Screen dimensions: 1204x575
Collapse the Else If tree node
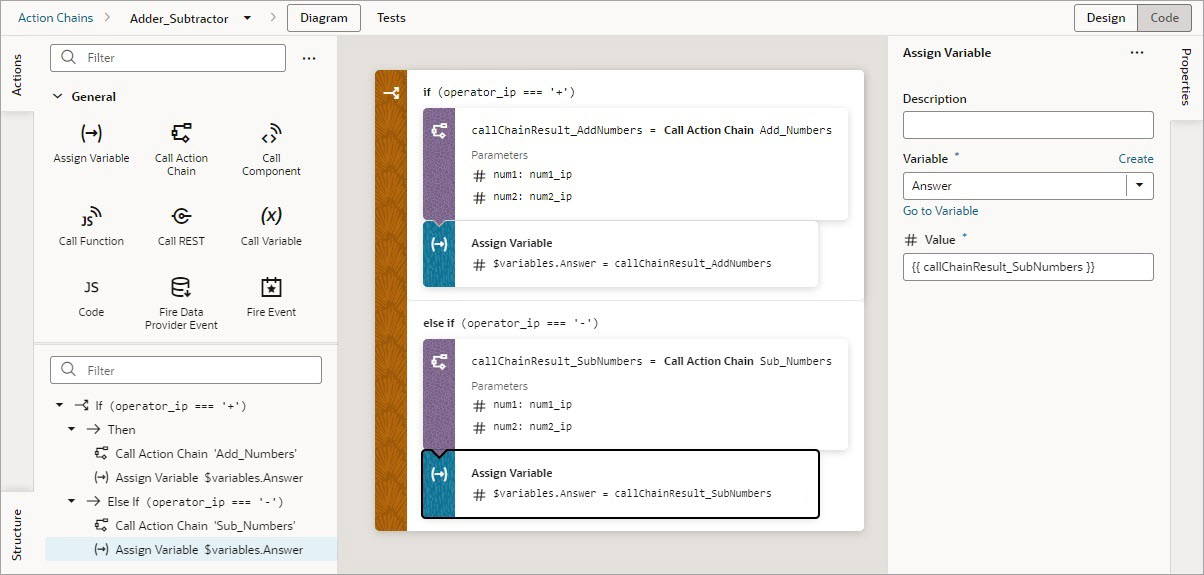click(x=72, y=502)
